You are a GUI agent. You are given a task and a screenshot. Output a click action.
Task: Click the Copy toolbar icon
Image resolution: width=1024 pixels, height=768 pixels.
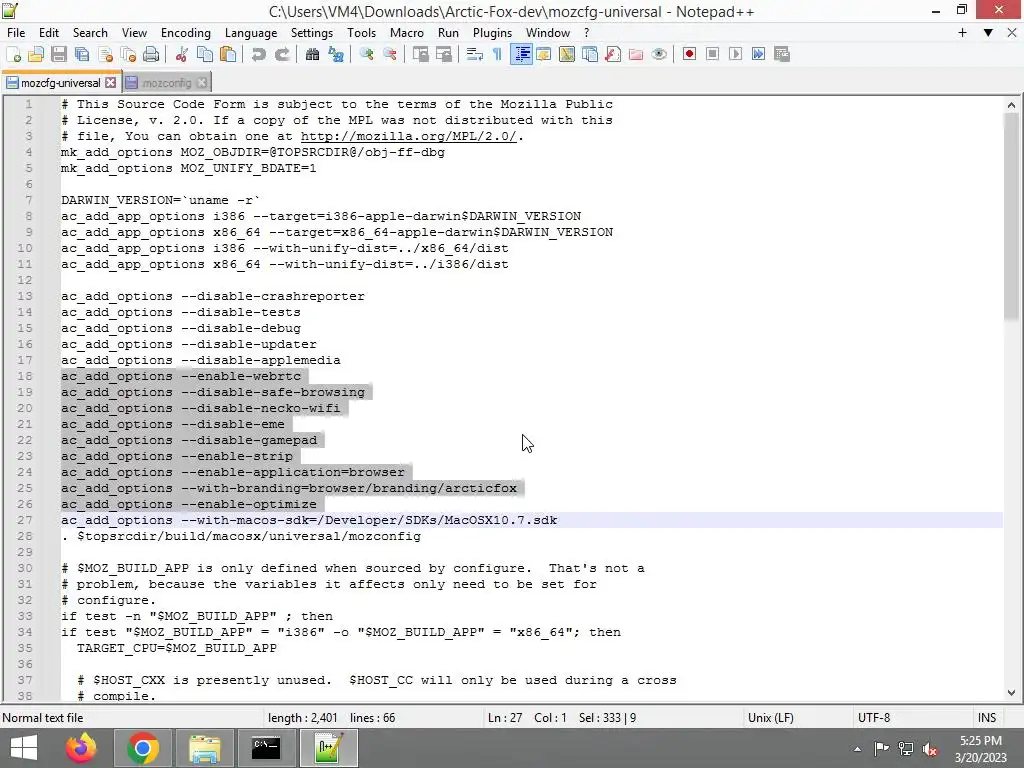[205, 54]
